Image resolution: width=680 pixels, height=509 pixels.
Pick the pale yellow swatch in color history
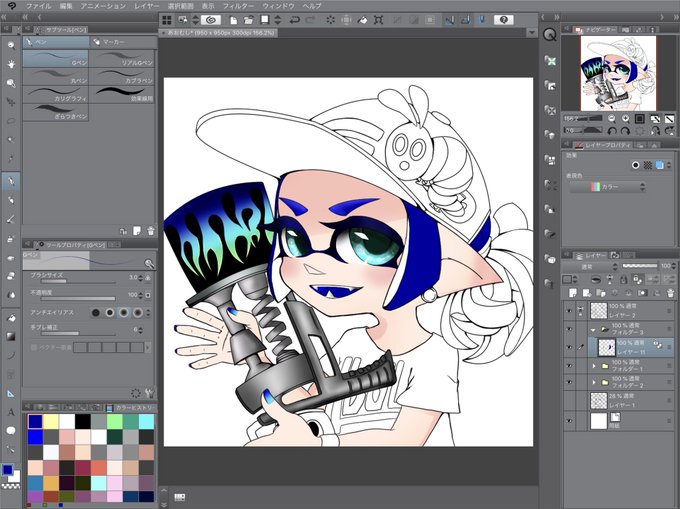[51, 421]
